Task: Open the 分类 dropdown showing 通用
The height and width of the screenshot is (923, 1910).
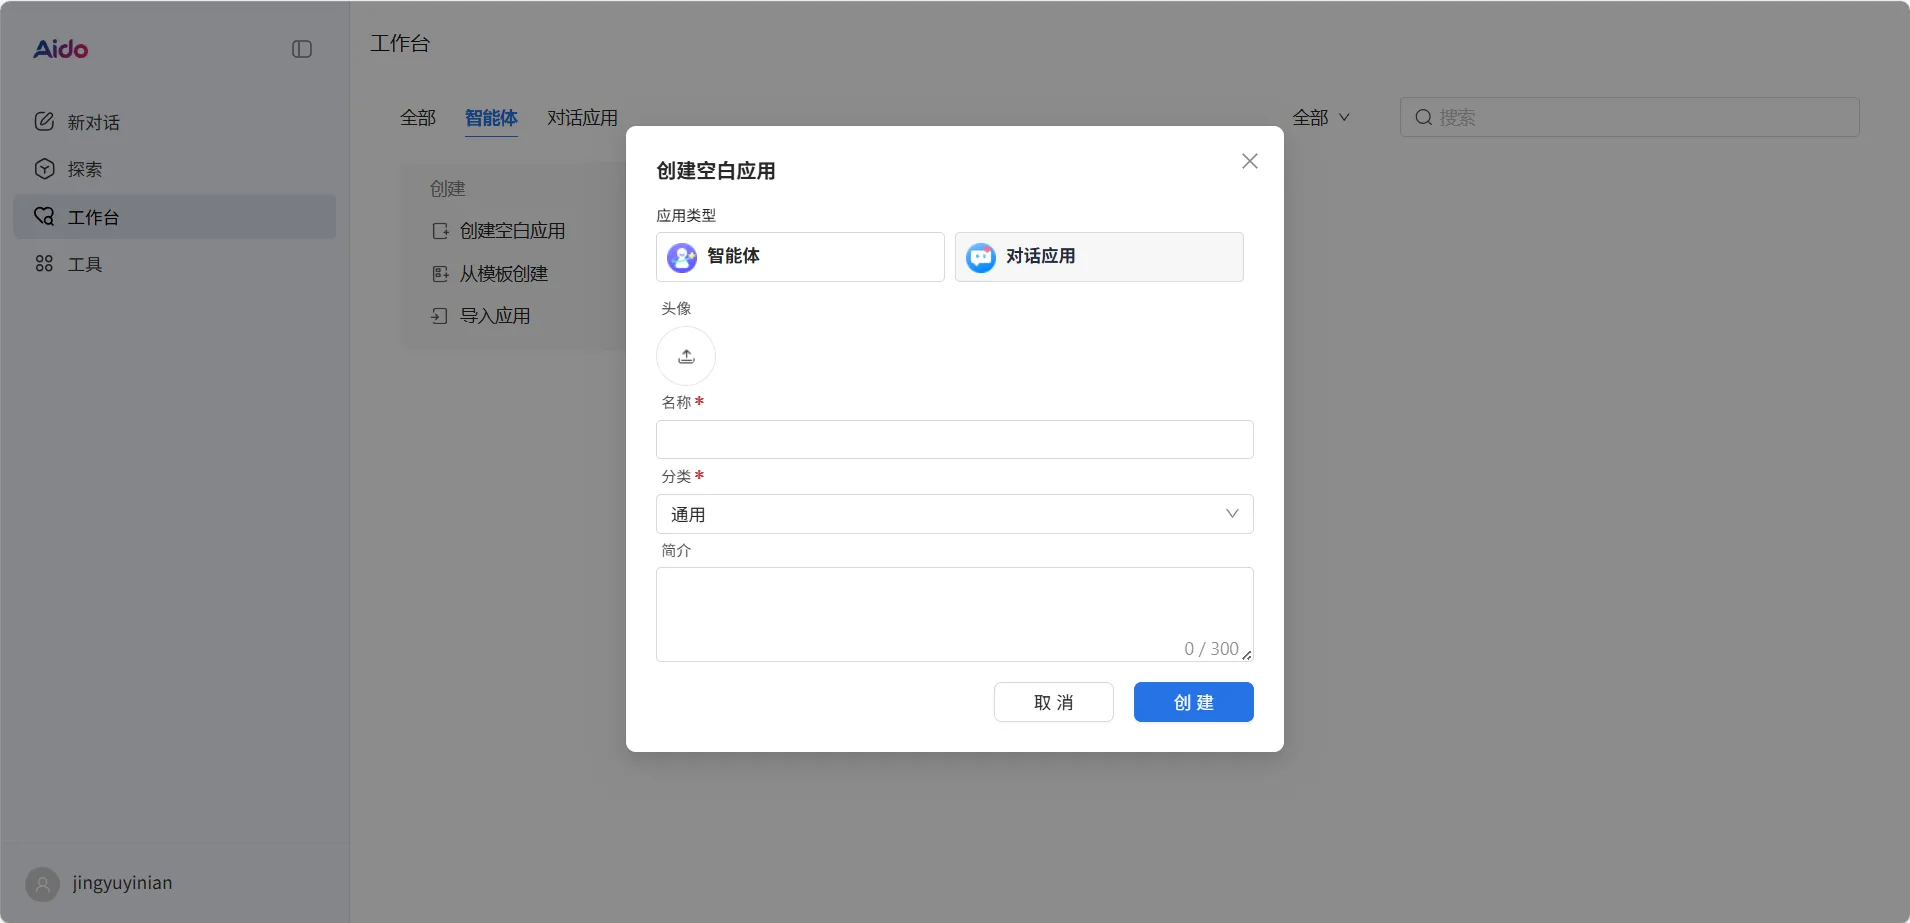Action: point(953,513)
